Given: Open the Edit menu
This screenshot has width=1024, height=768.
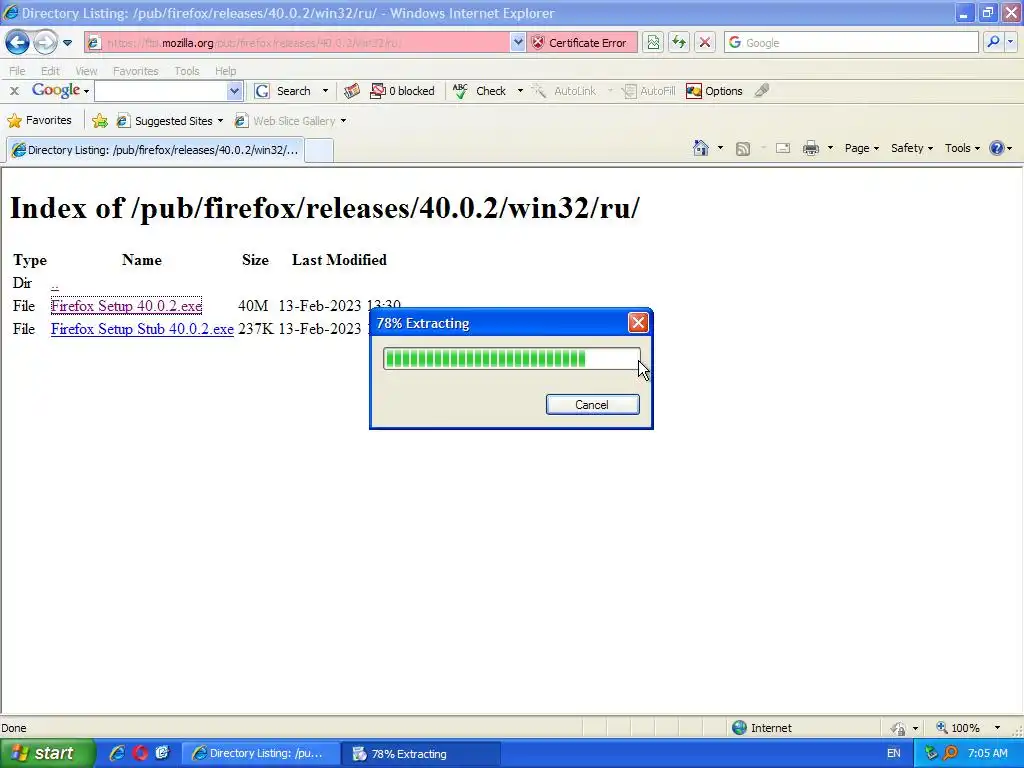Looking at the screenshot, I should (50, 71).
